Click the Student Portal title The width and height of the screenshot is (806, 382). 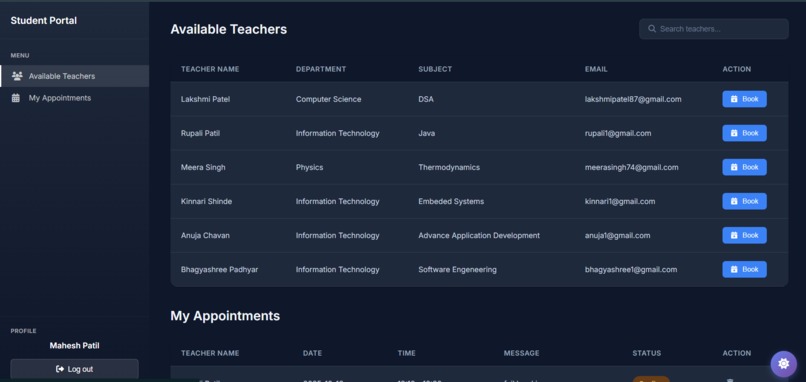point(44,21)
